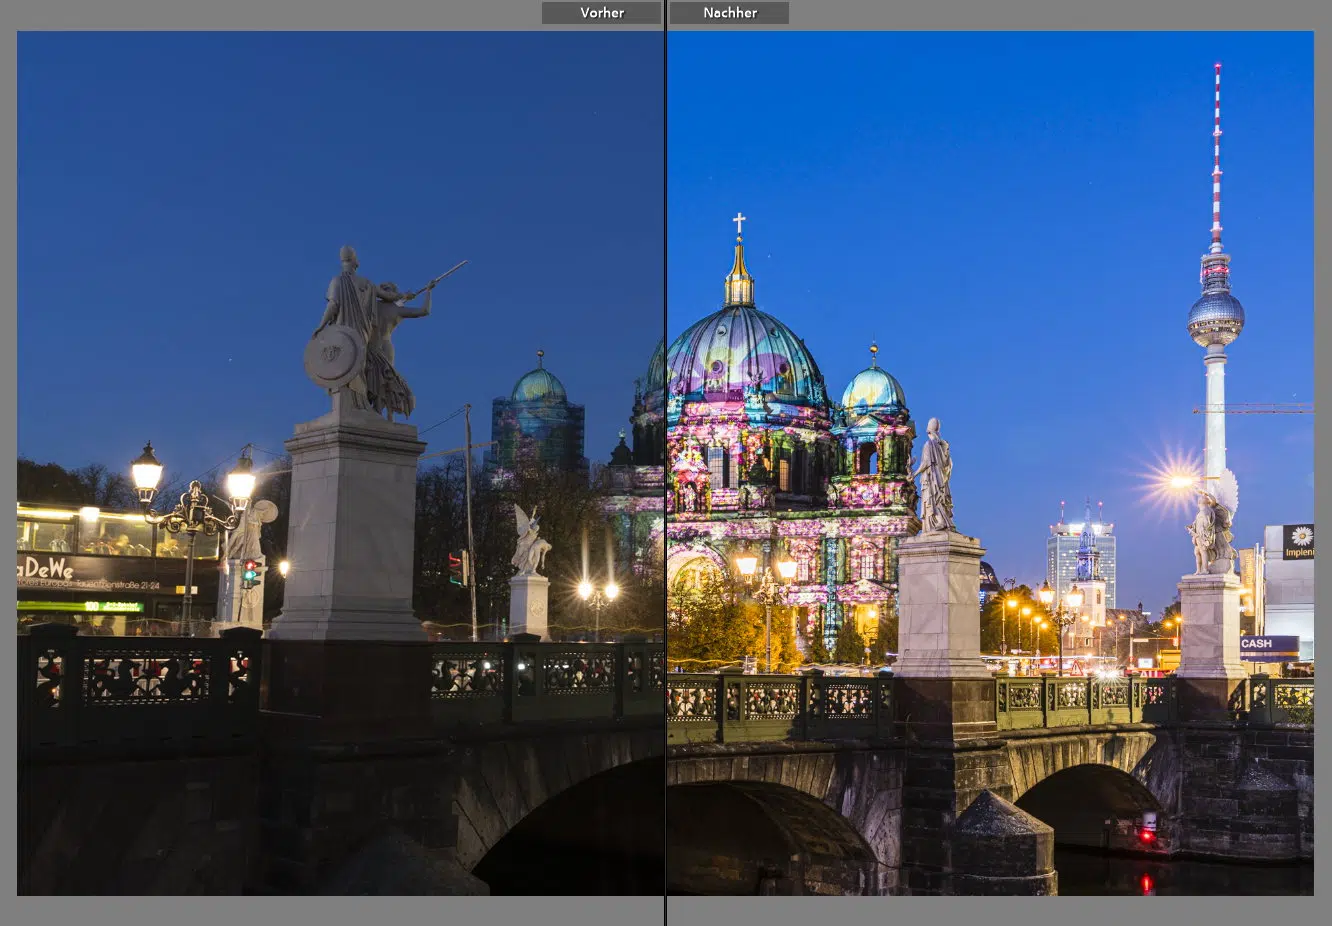Click the TV tower sphere in the Nachher image
This screenshot has height=926, width=1332.
pyautogui.click(x=1215, y=317)
